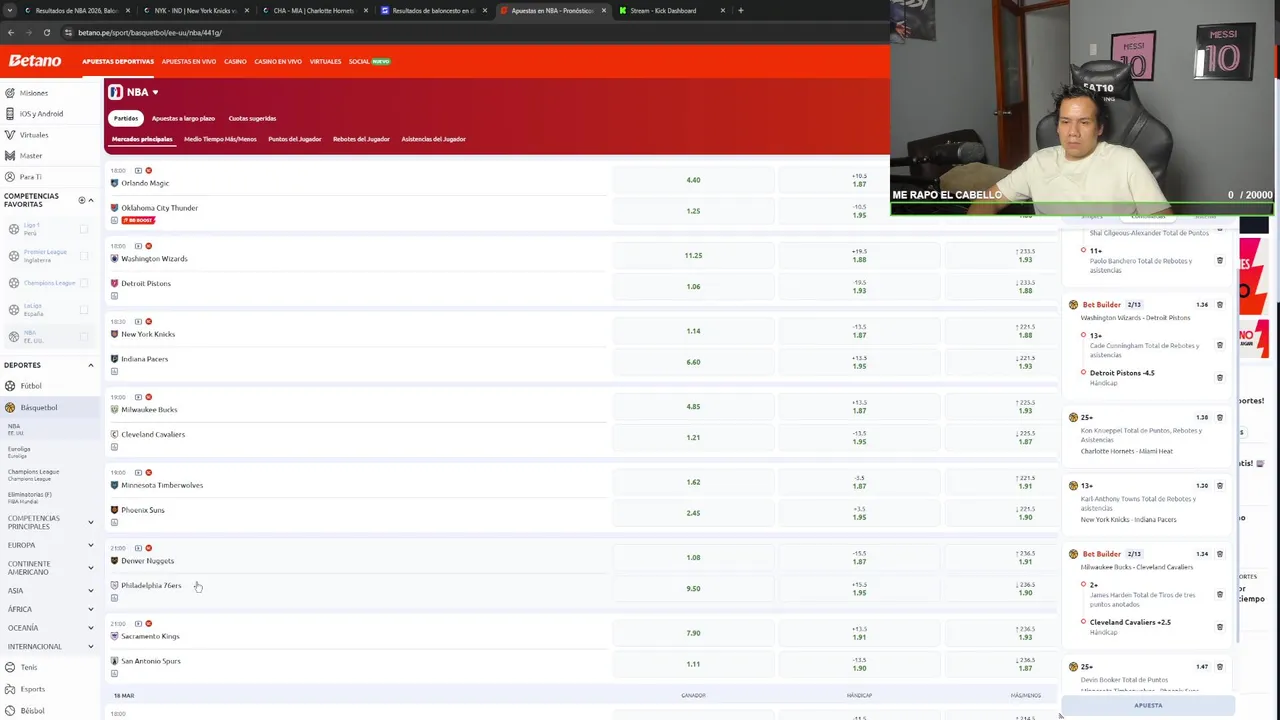Delete the Kon Knueppel 25+ bet
1280x720 pixels.
1220,417
